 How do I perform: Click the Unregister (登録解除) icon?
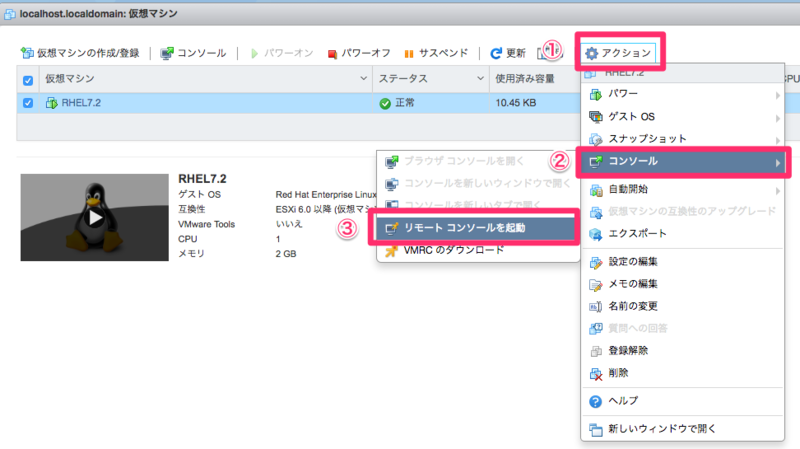(x=595, y=351)
